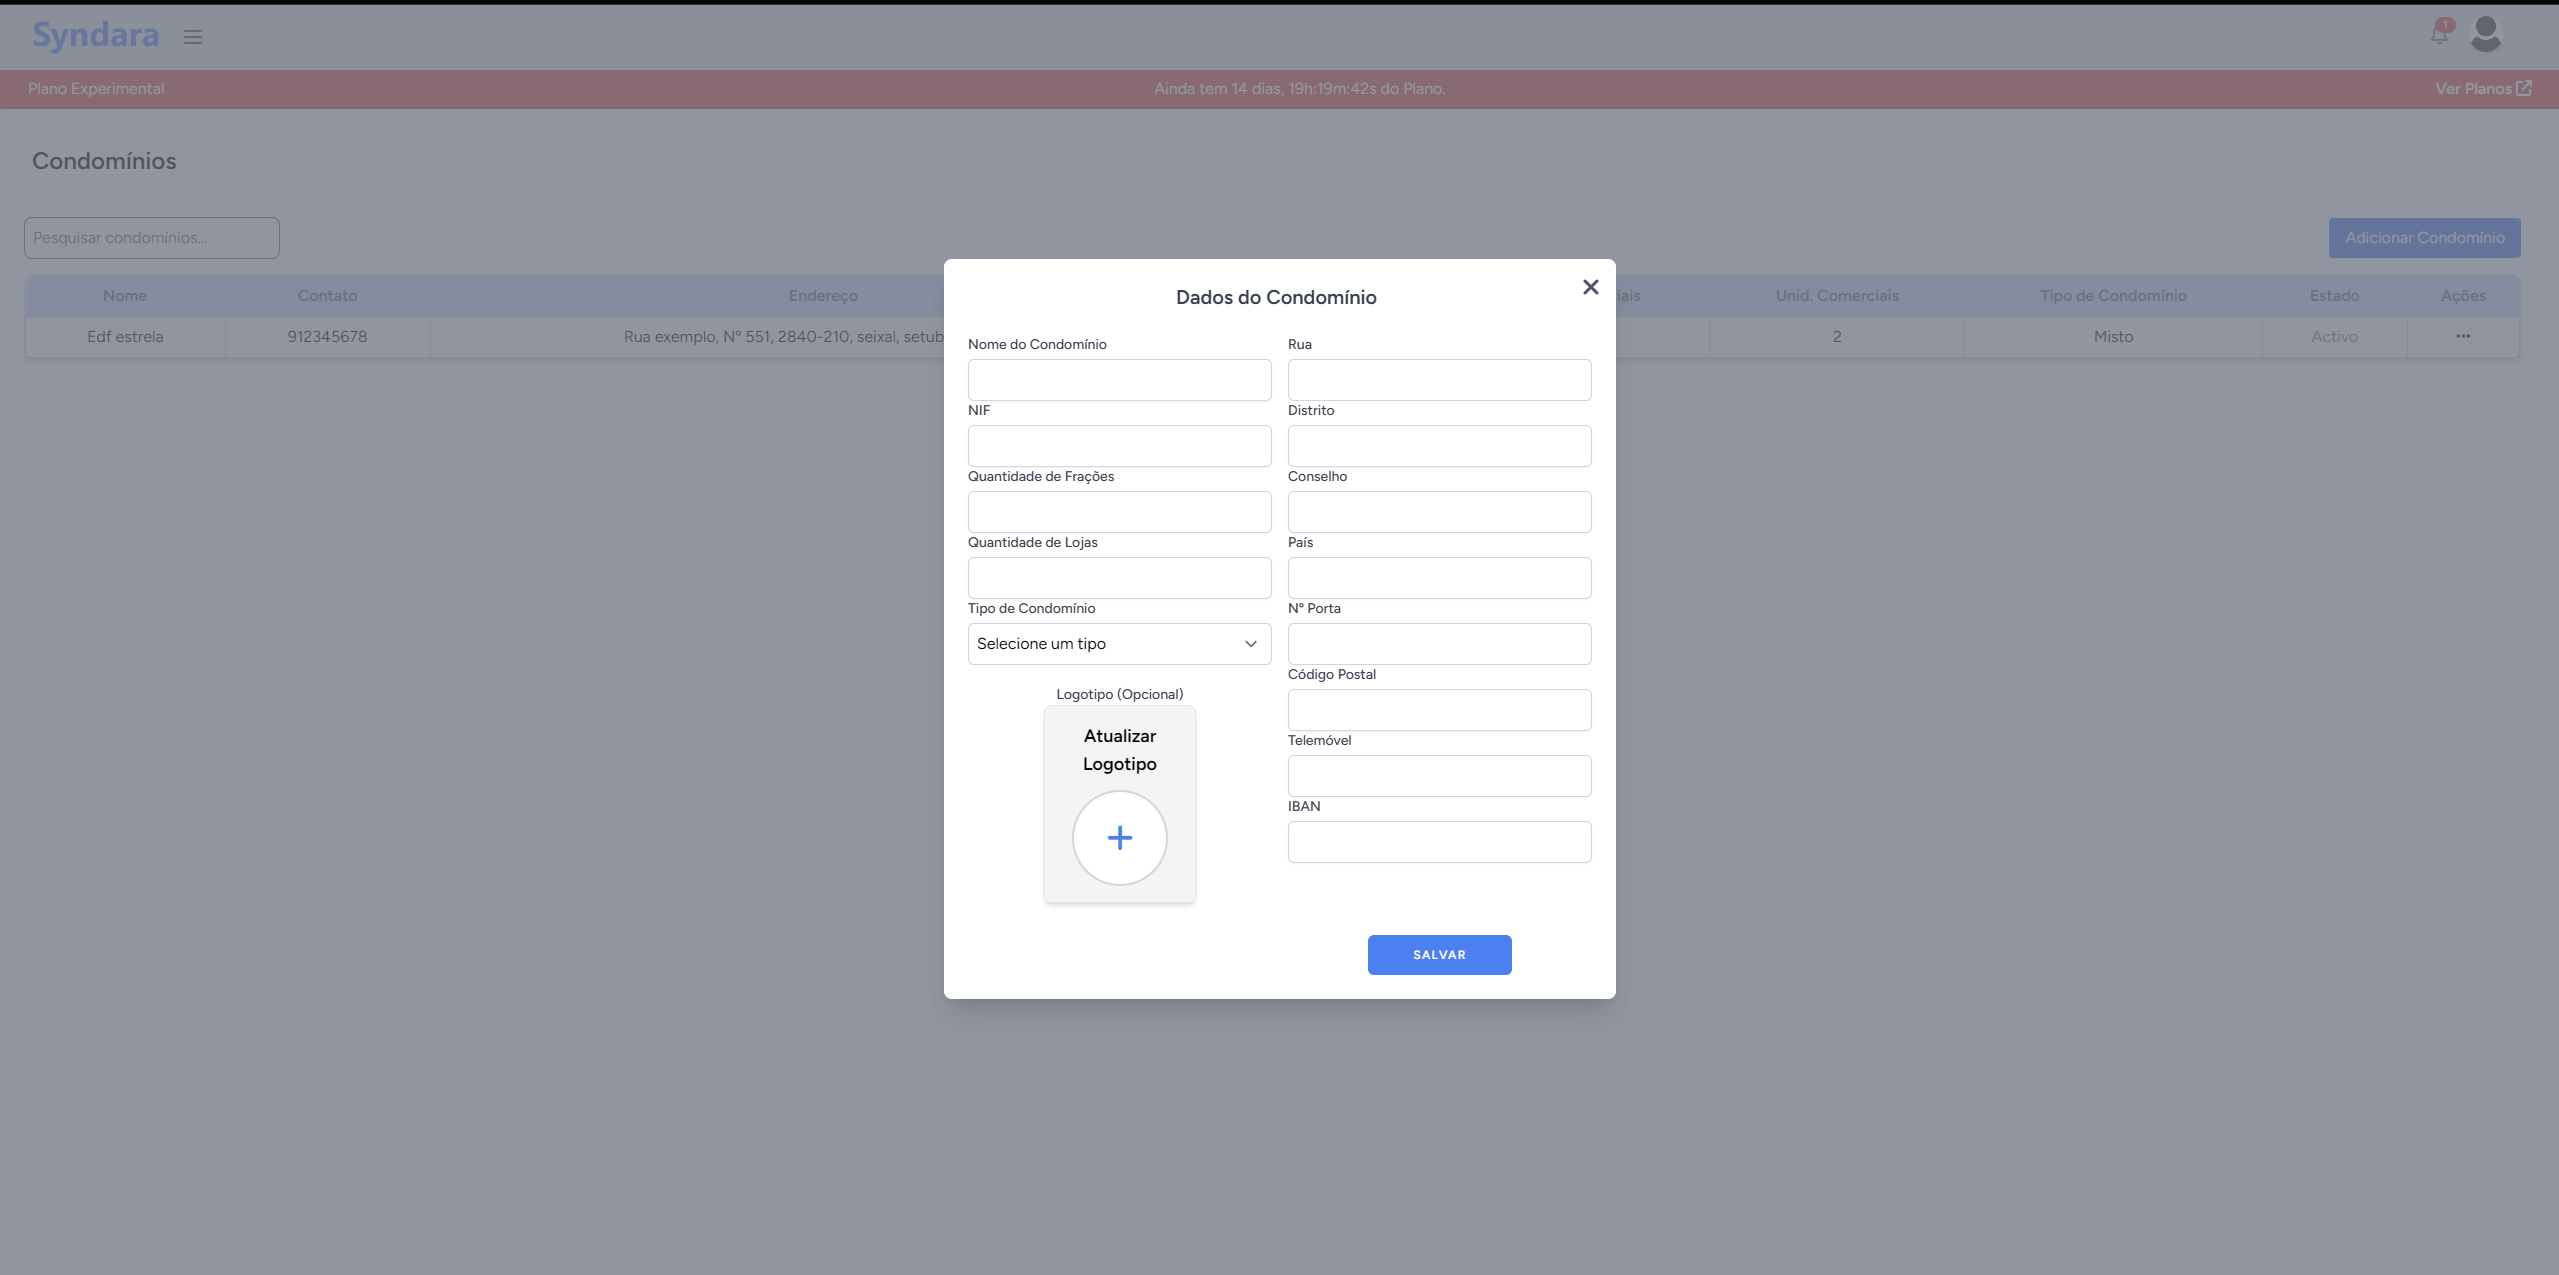Viewport: 2559px width, 1275px height.
Task: Click the Código Postal input
Action: [x=1439, y=710]
